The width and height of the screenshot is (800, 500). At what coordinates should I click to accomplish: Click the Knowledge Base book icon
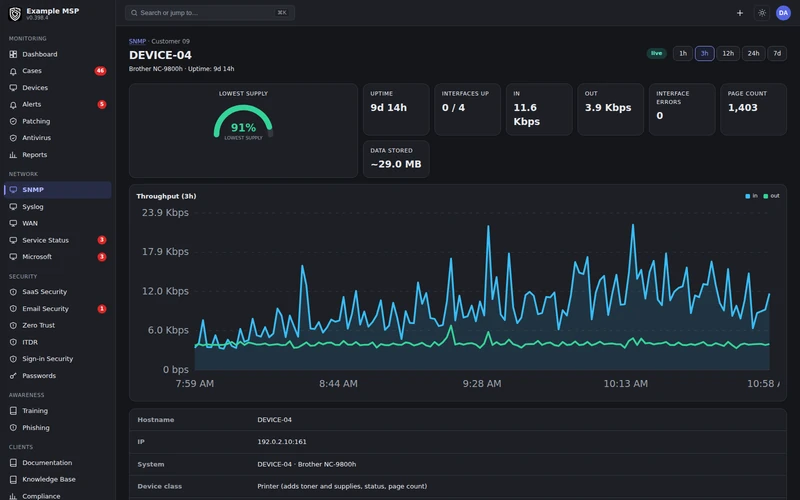pos(13,480)
